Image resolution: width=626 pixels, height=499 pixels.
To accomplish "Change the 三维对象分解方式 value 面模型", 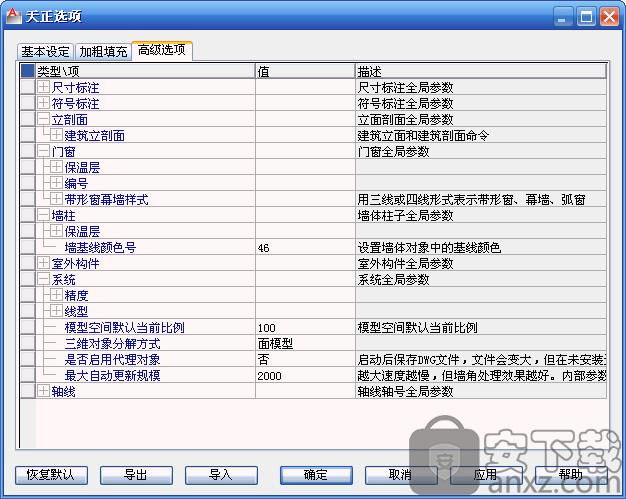I will pyautogui.click(x=305, y=343).
